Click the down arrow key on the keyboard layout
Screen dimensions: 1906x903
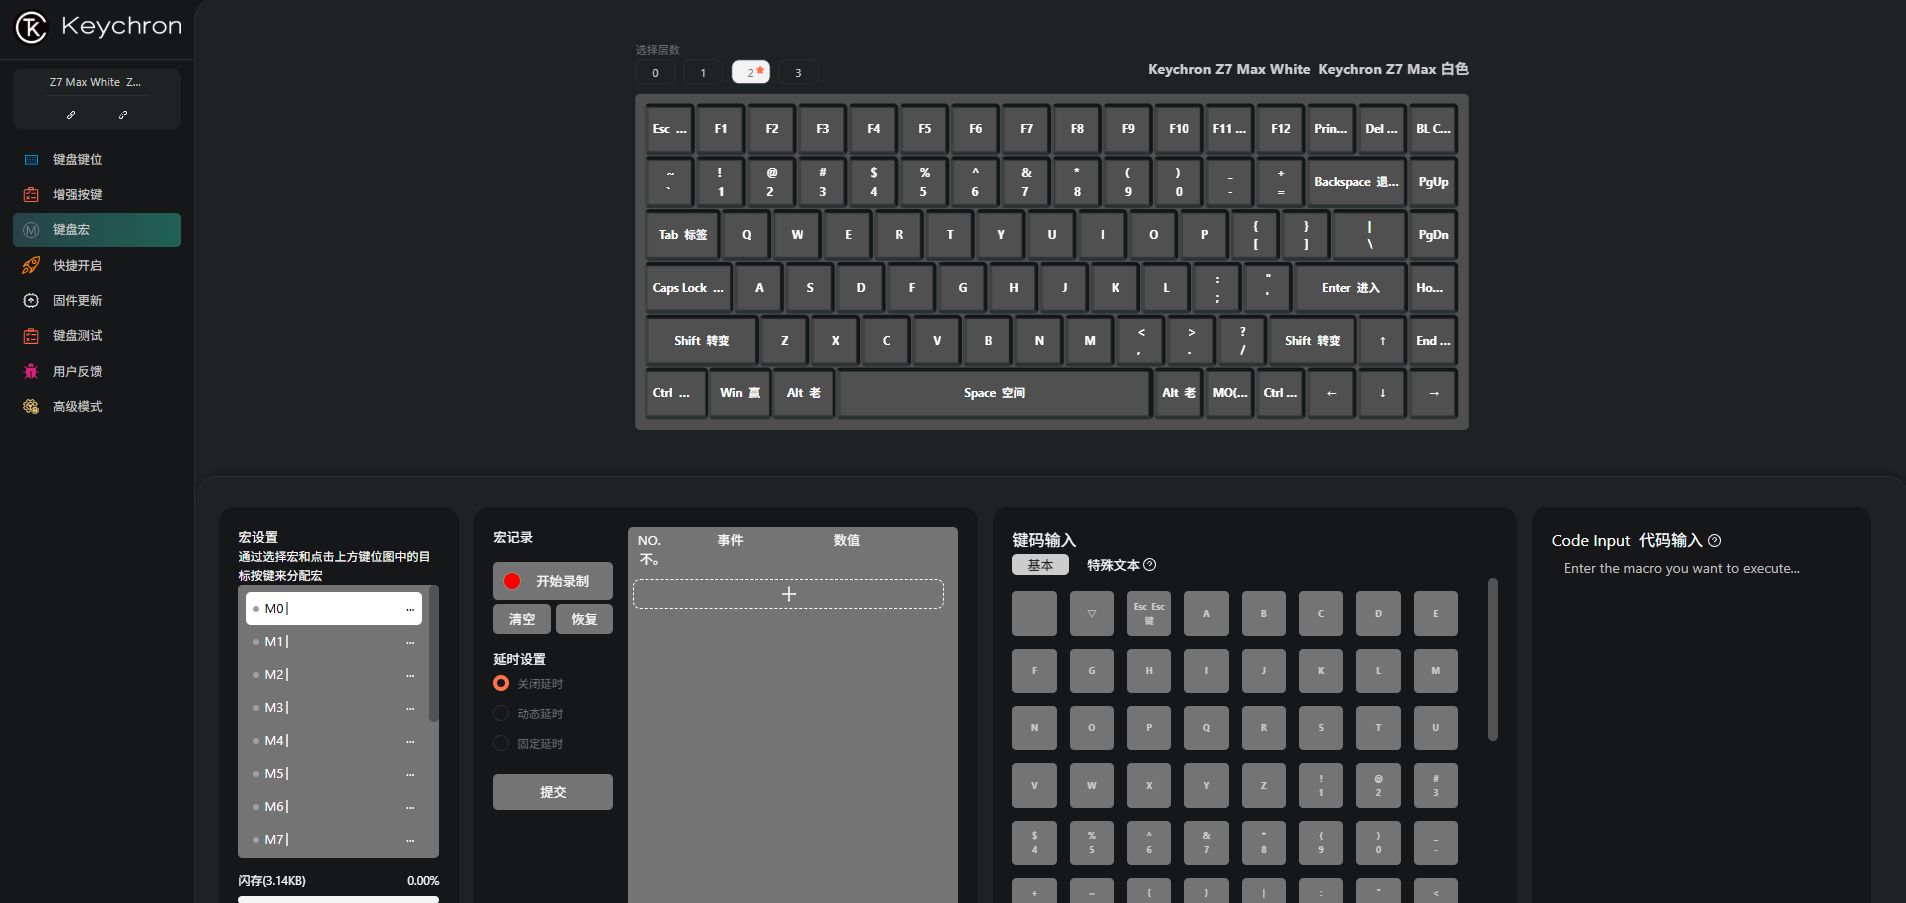tap(1382, 394)
